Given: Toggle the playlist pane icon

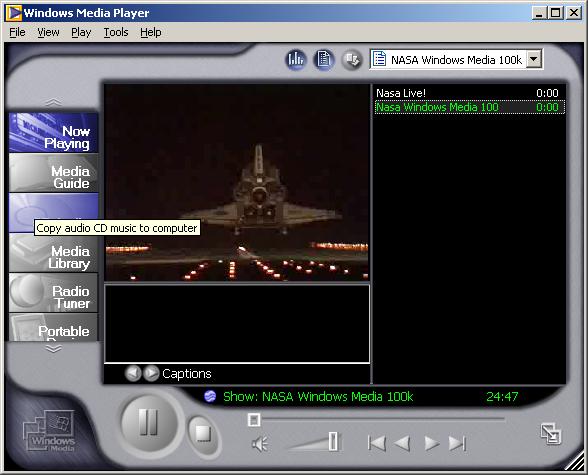Looking at the screenshot, I should [x=324, y=59].
